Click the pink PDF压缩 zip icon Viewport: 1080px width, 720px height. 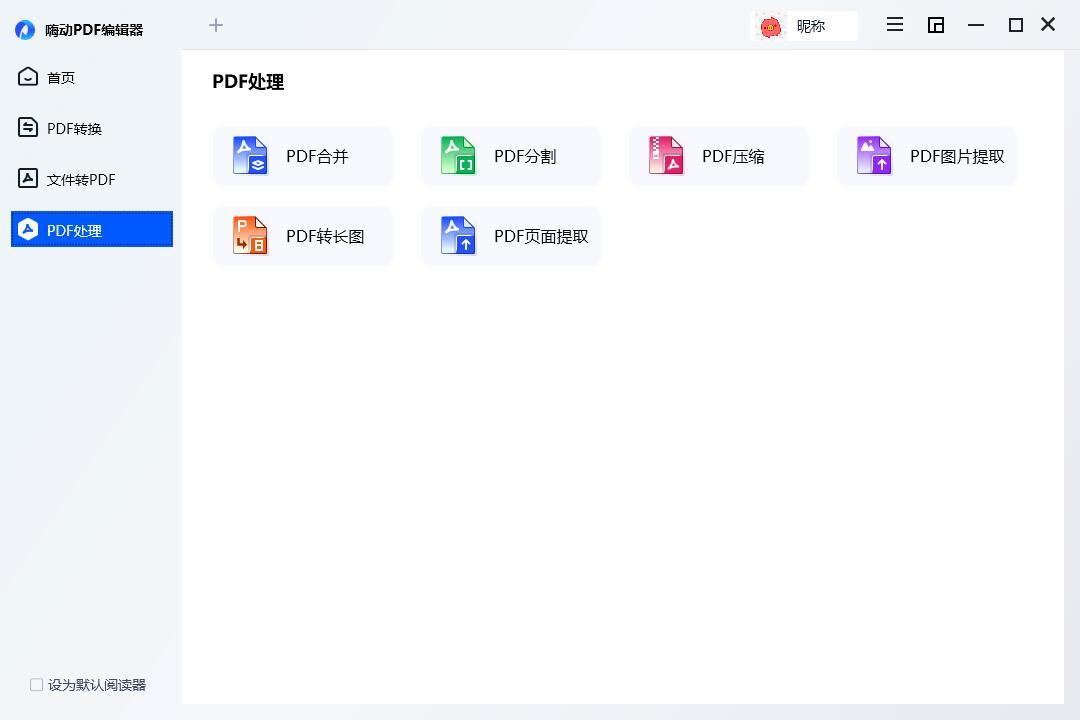(666, 156)
